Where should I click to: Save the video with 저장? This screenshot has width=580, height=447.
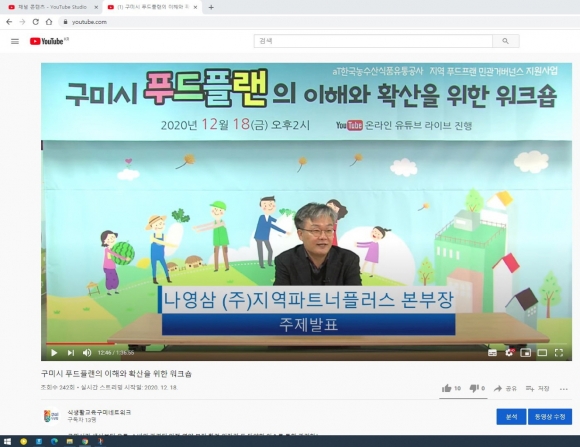pos(537,388)
